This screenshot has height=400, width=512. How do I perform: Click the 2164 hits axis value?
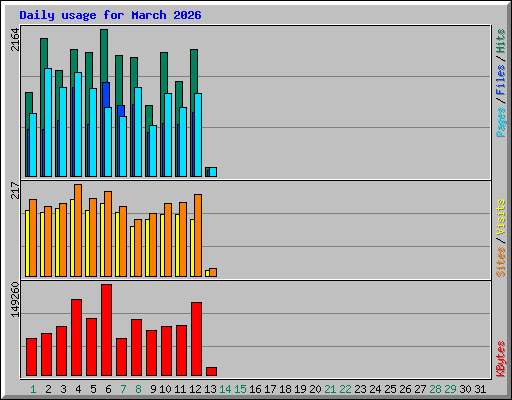click(x=15, y=39)
